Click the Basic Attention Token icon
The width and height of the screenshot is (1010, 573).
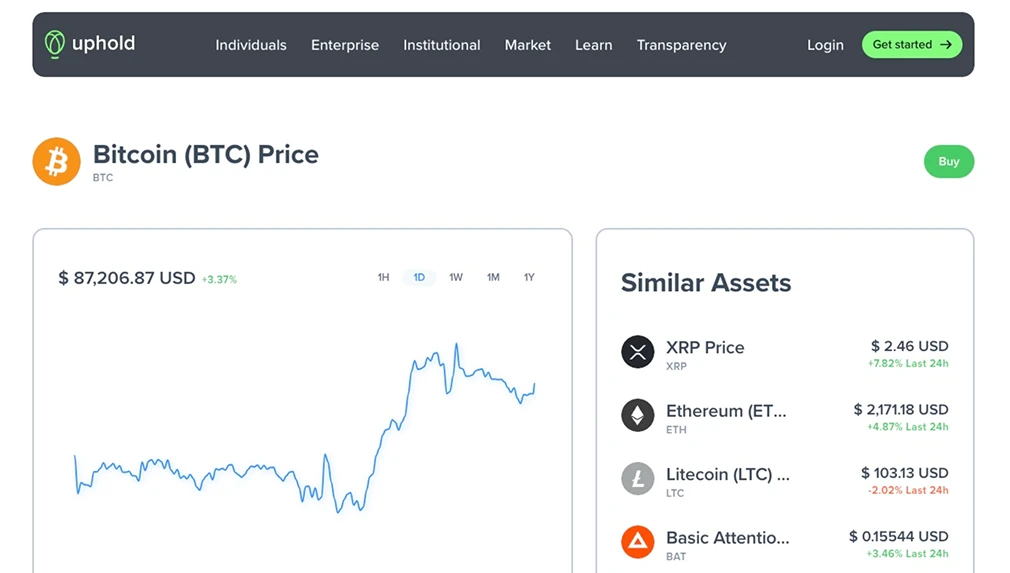click(638, 542)
